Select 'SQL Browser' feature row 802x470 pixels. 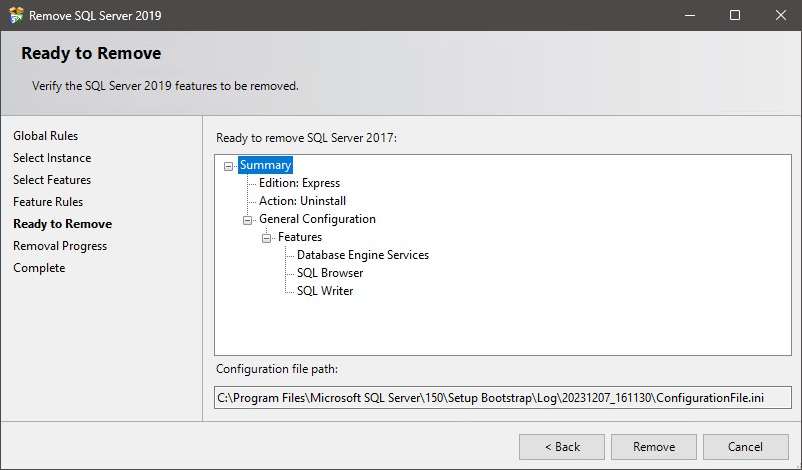click(330, 273)
